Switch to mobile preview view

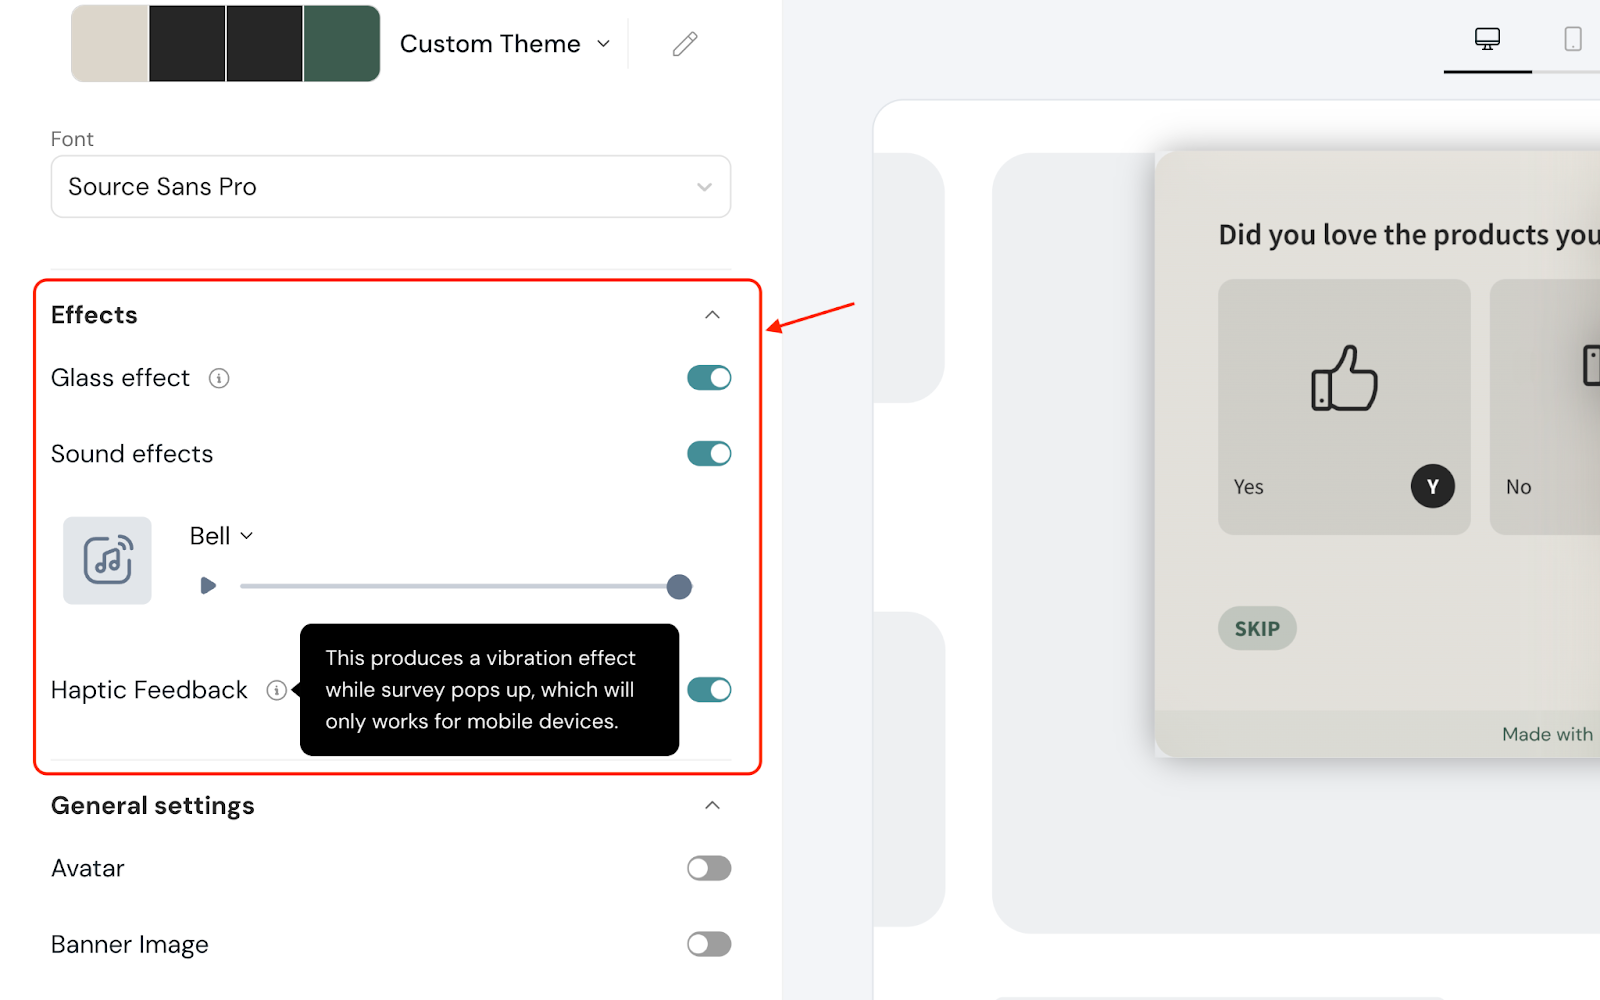1572,40
